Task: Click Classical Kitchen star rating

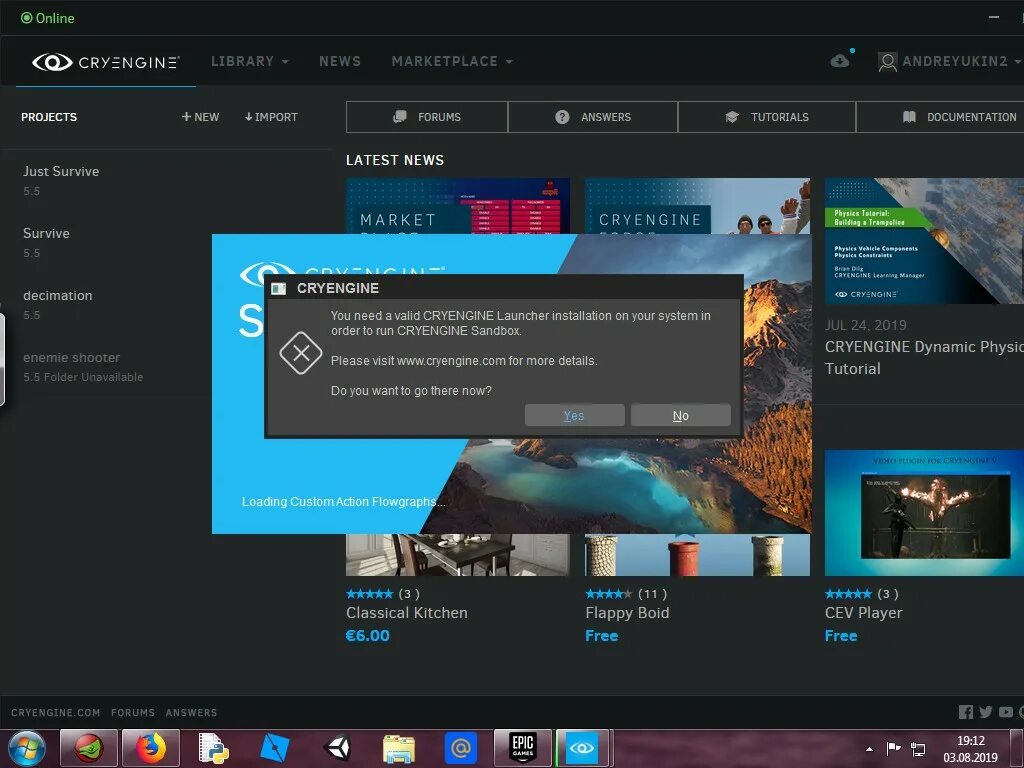Action: point(370,594)
